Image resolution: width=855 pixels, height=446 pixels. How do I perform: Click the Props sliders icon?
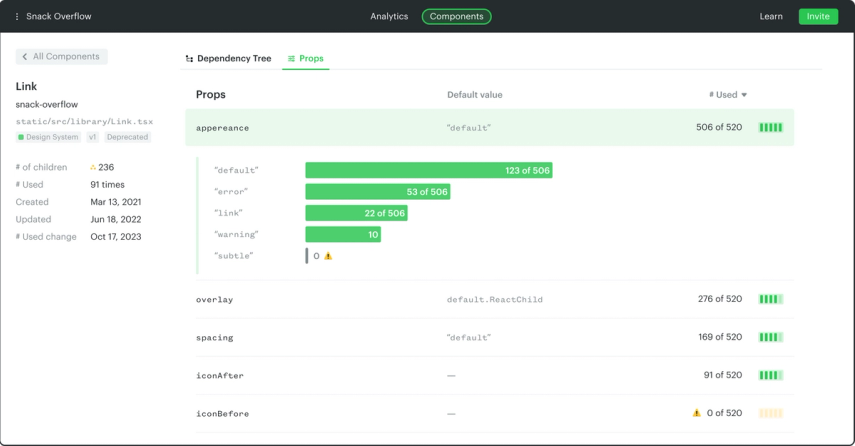pos(291,58)
